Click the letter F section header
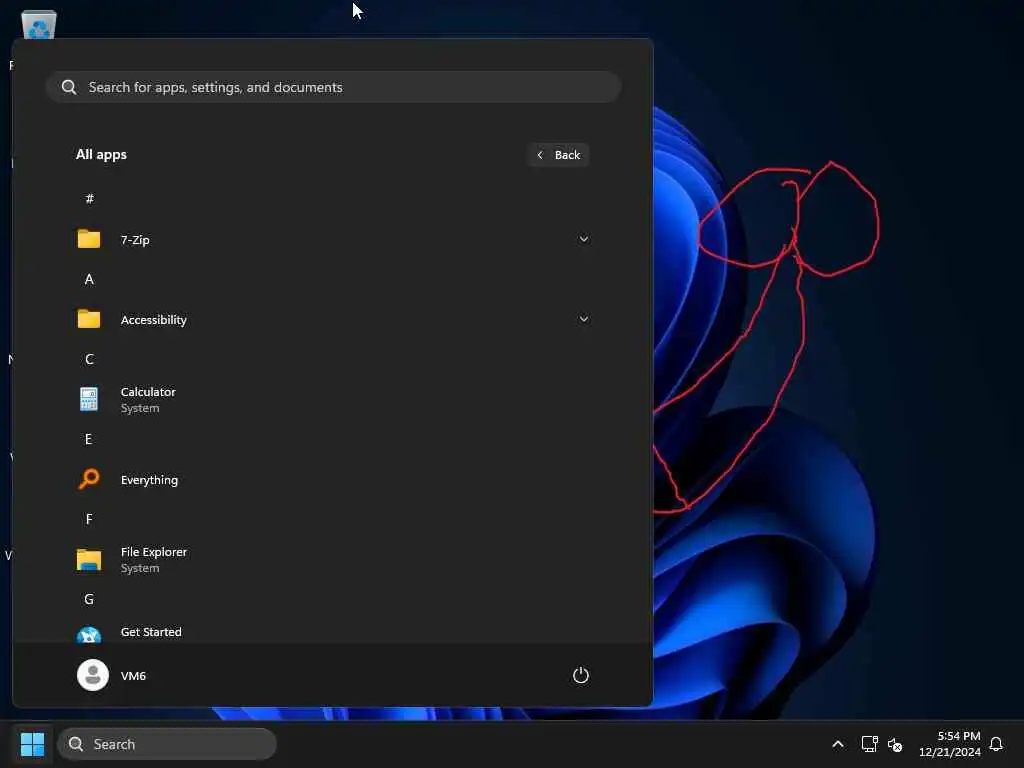This screenshot has width=1024, height=768. (89, 519)
